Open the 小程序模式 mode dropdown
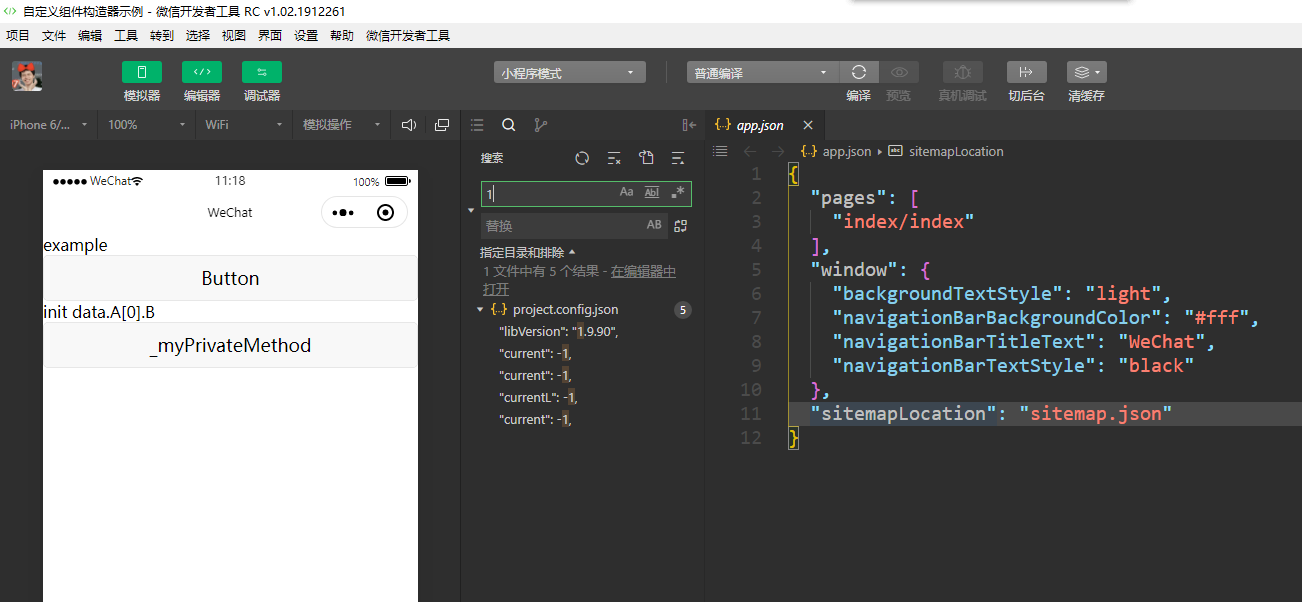 point(570,73)
